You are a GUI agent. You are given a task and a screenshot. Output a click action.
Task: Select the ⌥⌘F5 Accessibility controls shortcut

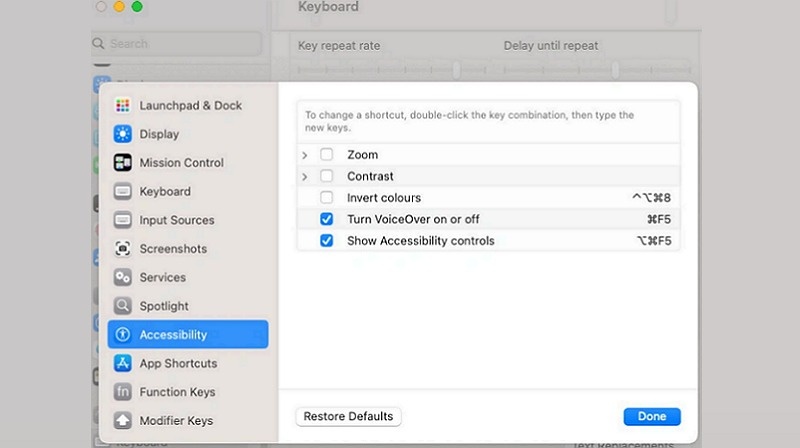654,241
